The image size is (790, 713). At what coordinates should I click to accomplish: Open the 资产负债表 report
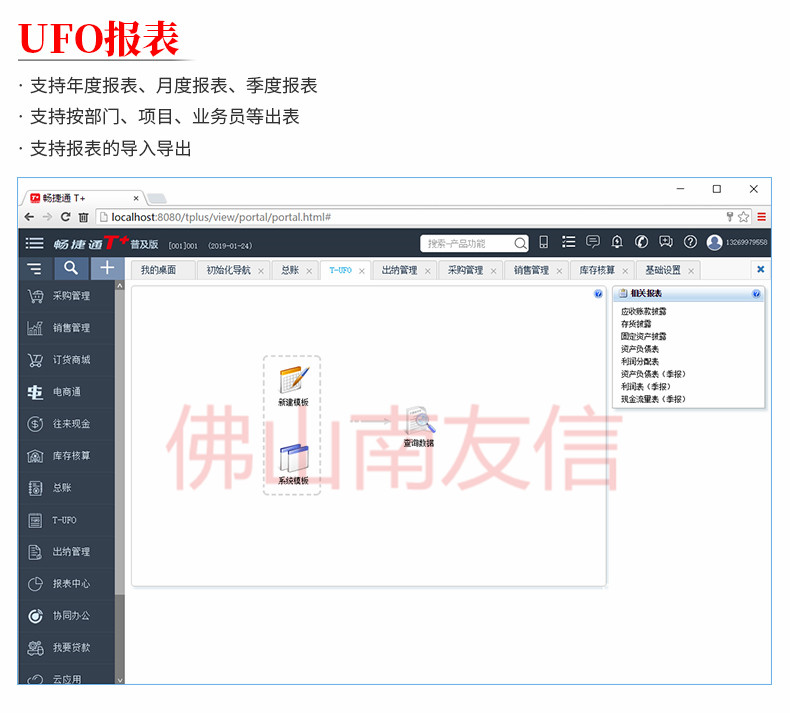(x=639, y=349)
